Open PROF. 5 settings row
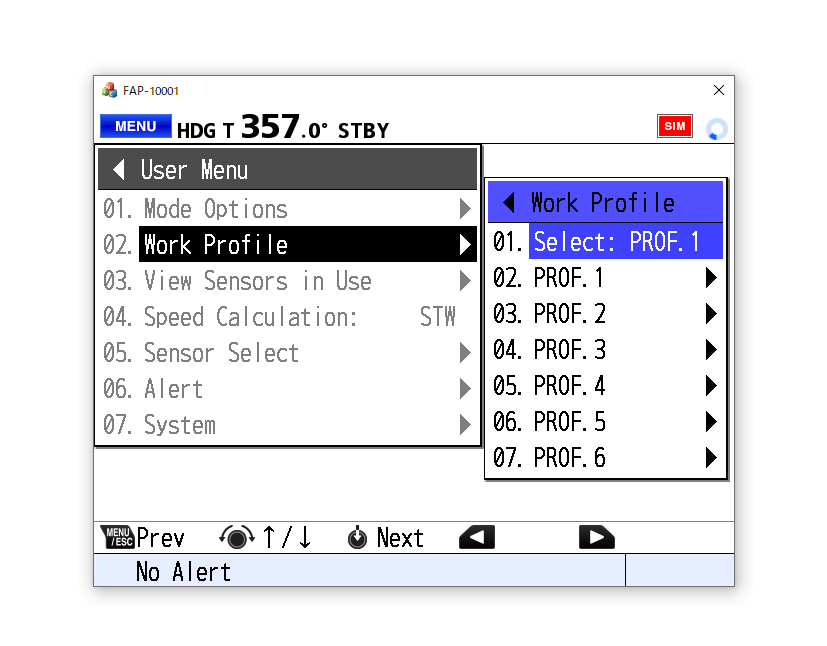The width and height of the screenshot is (827, 646). (605, 421)
